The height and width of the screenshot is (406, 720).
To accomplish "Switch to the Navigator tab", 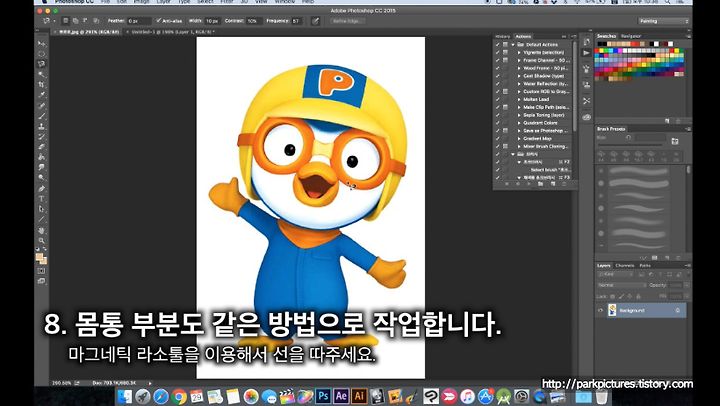I will coord(631,36).
